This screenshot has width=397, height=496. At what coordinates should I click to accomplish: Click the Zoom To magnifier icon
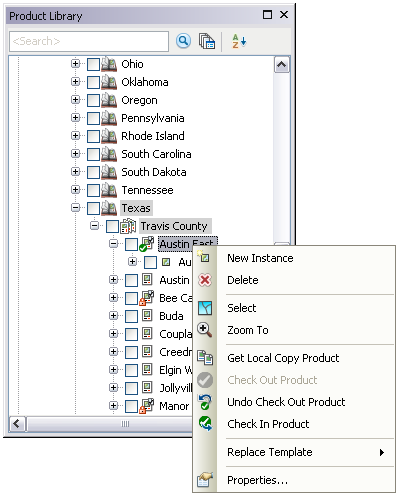pos(205,330)
